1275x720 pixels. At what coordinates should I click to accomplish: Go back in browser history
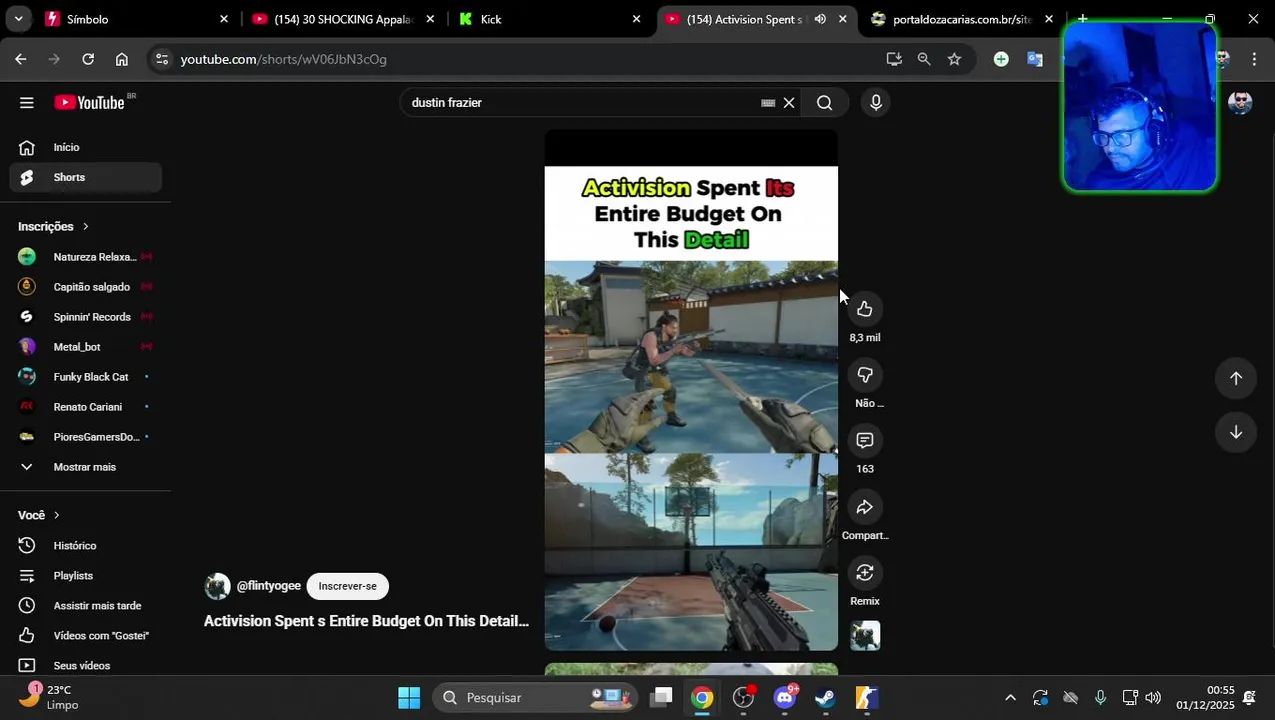(x=21, y=59)
